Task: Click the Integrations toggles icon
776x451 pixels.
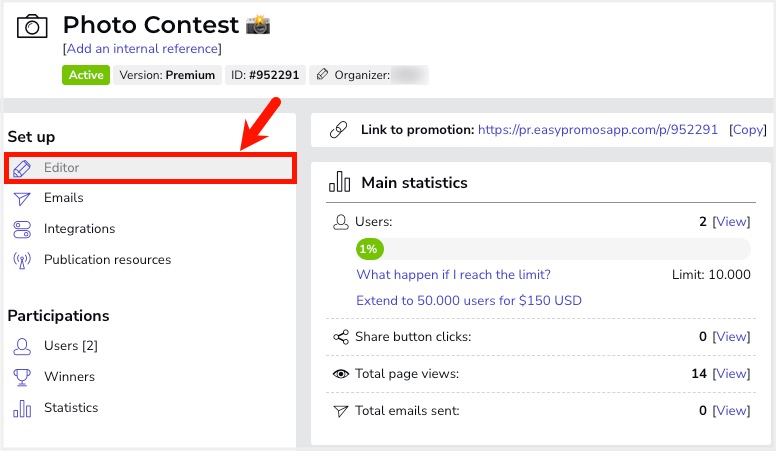Action: pos(22,229)
